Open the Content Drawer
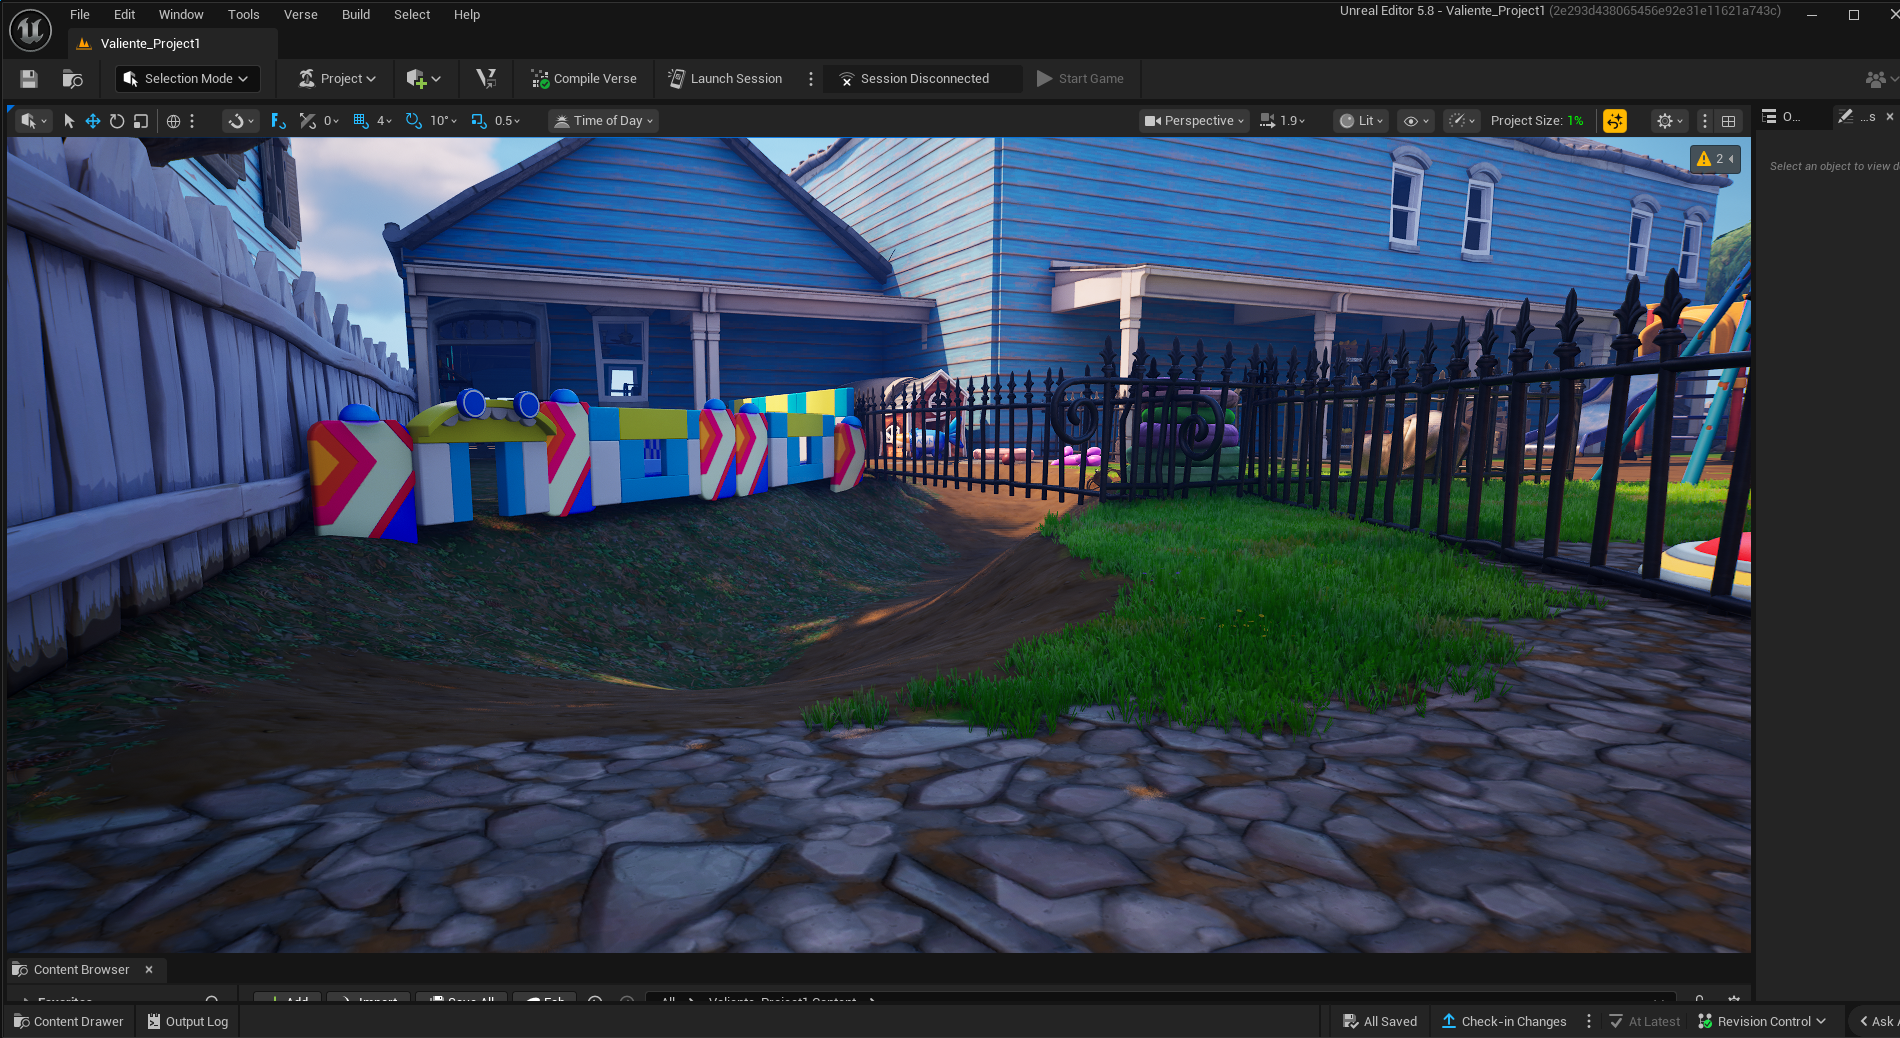This screenshot has width=1900, height=1038. coord(69,1022)
